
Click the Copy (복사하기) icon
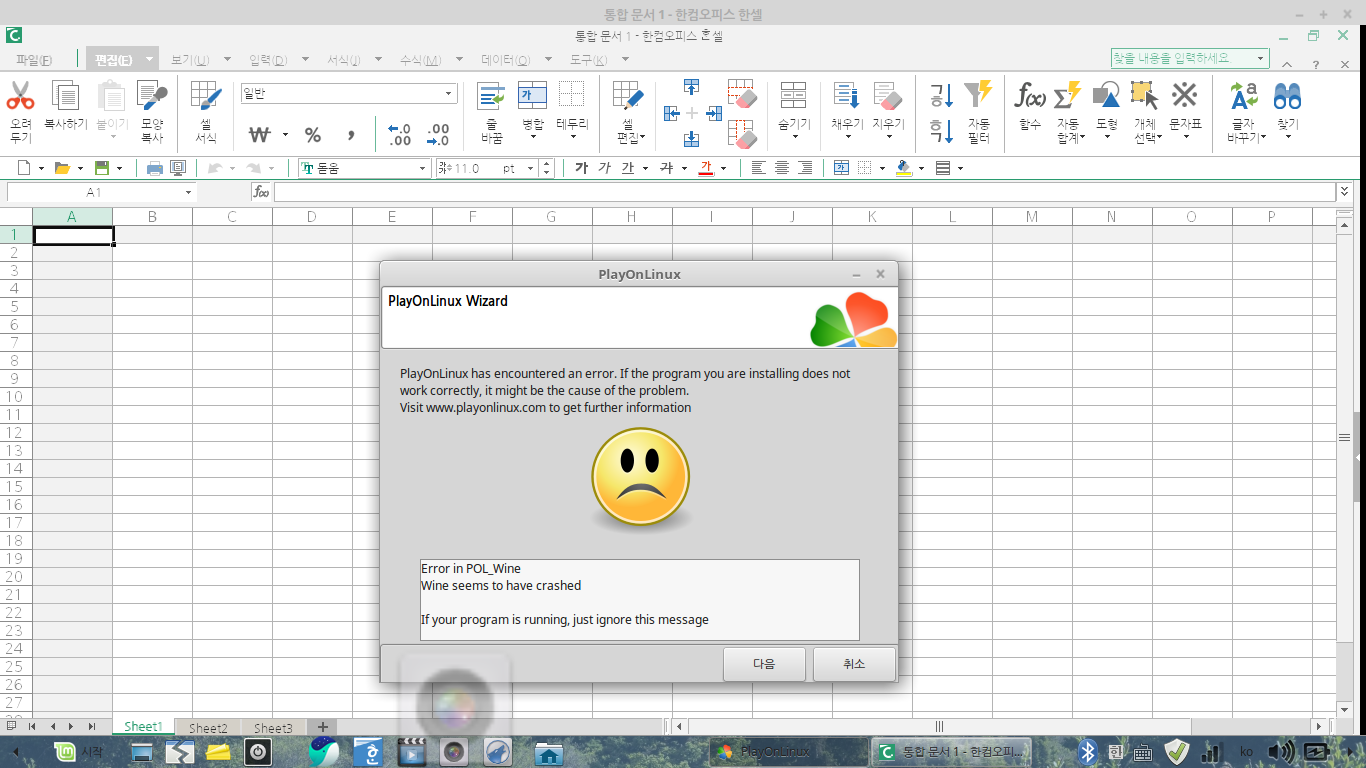[x=66, y=97]
